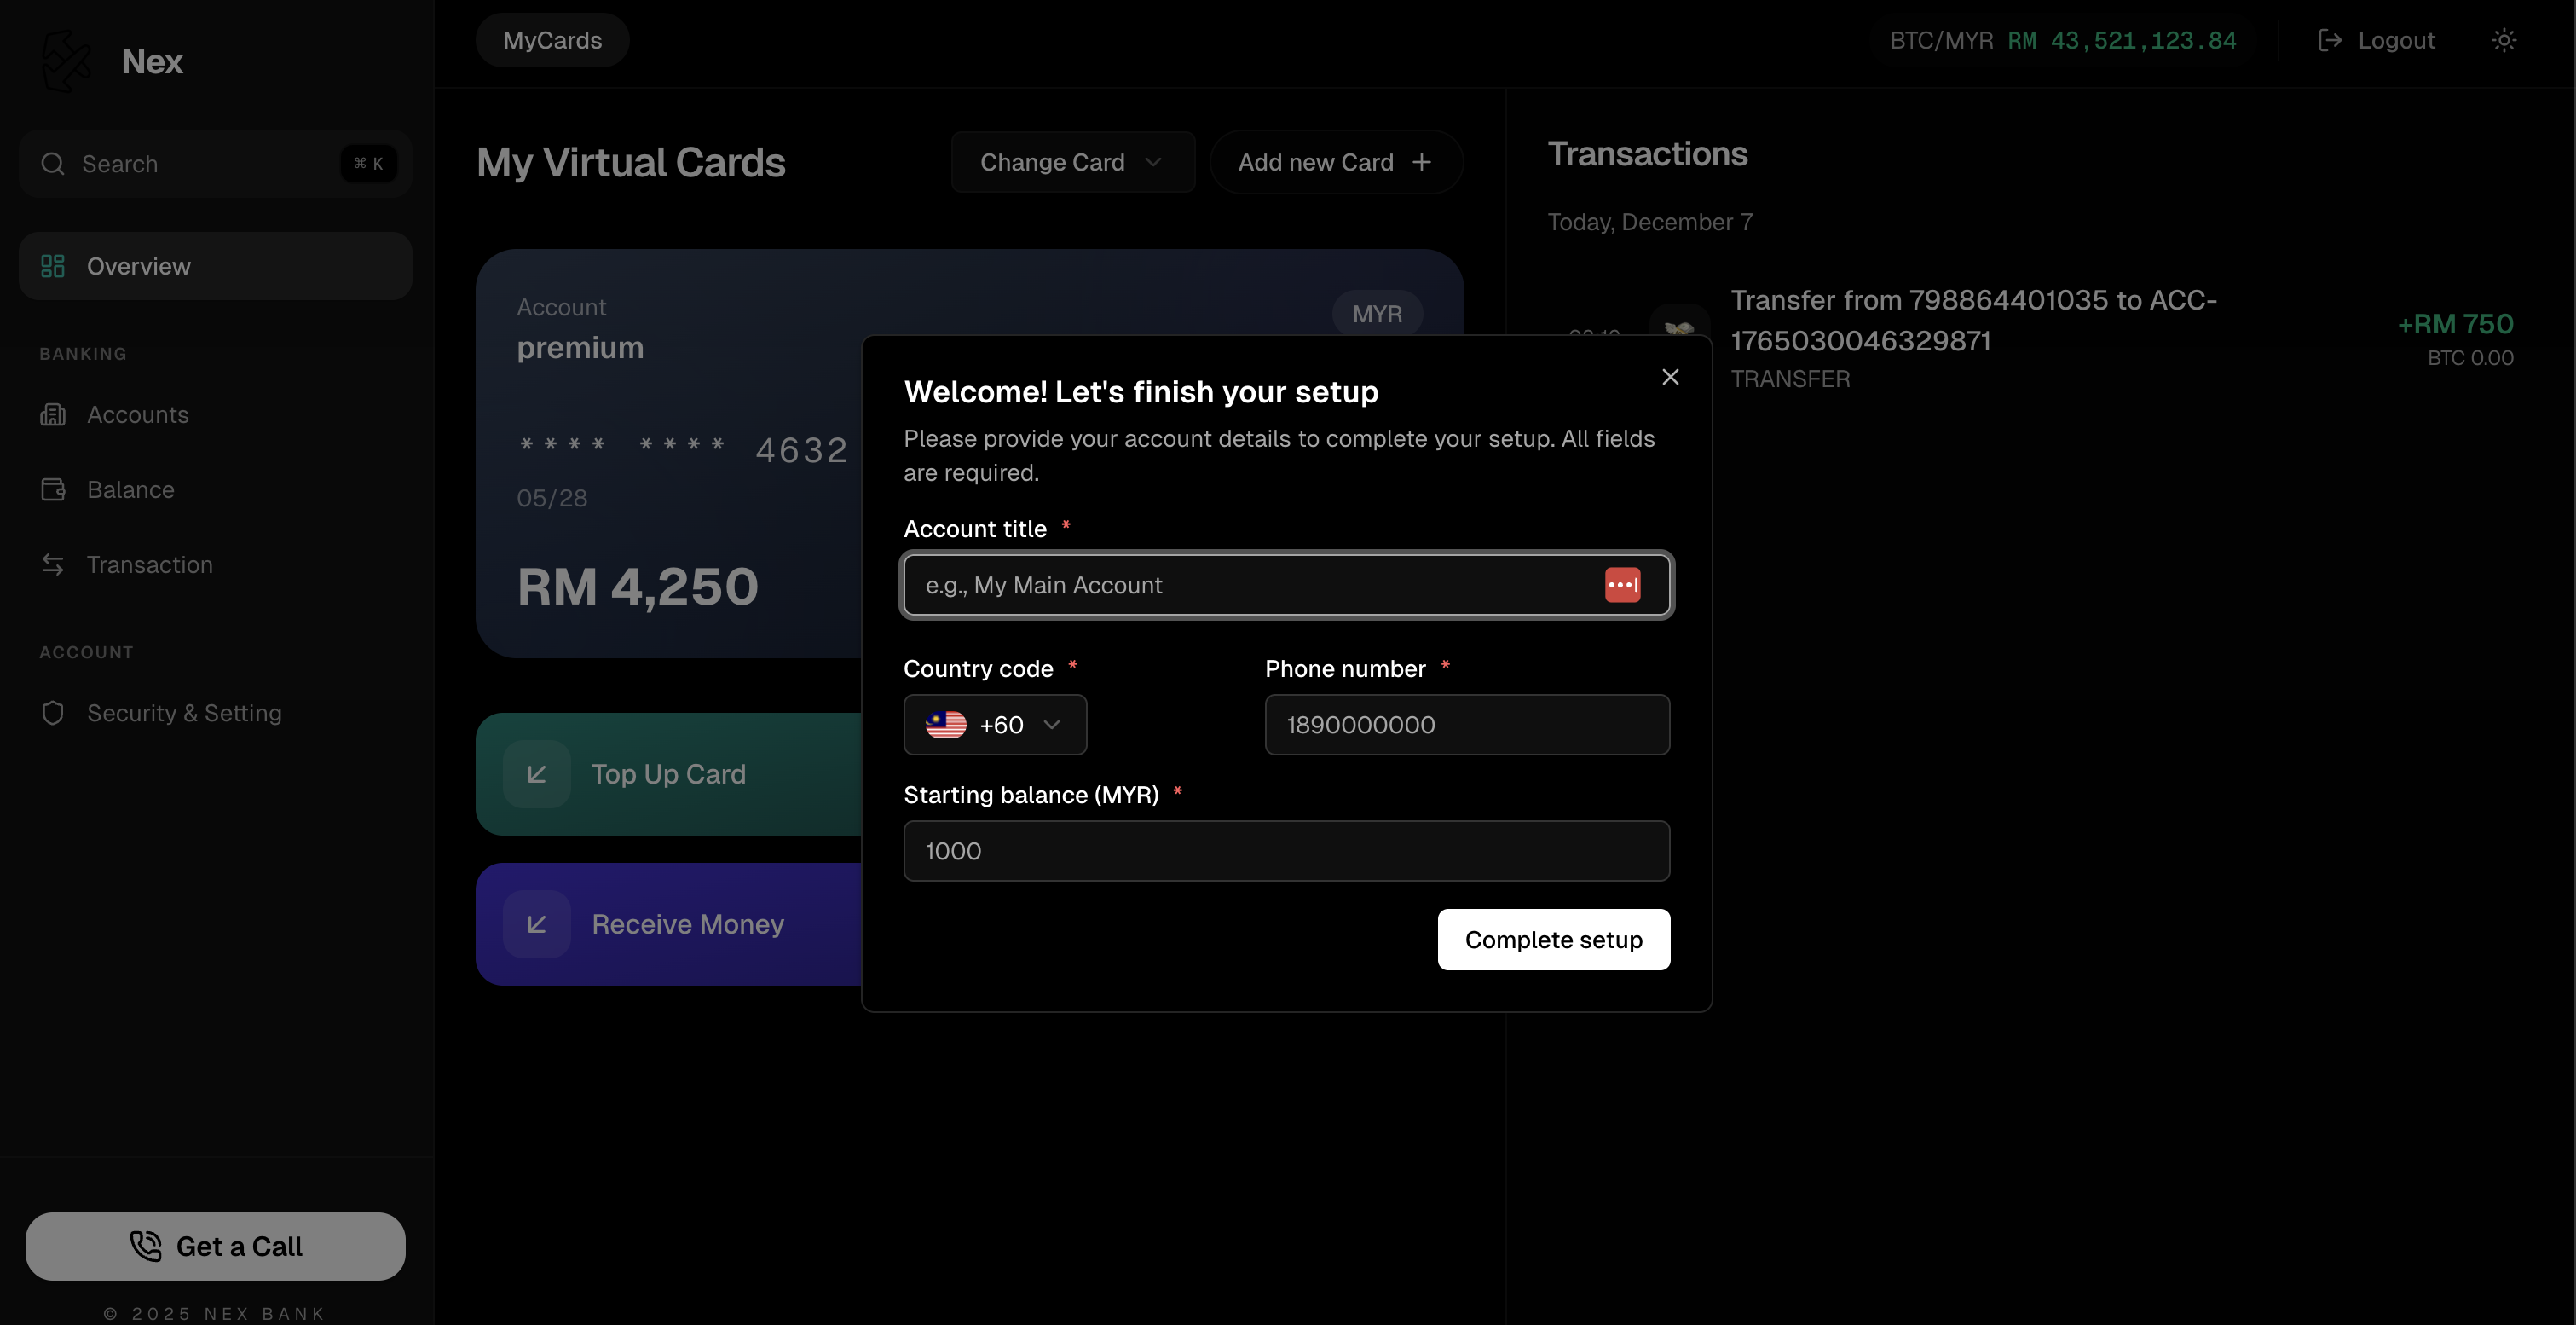Click the Starting balance (MYR) field
Image resolution: width=2576 pixels, height=1325 pixels.
pyautogui.click(x=1286, y=851)
